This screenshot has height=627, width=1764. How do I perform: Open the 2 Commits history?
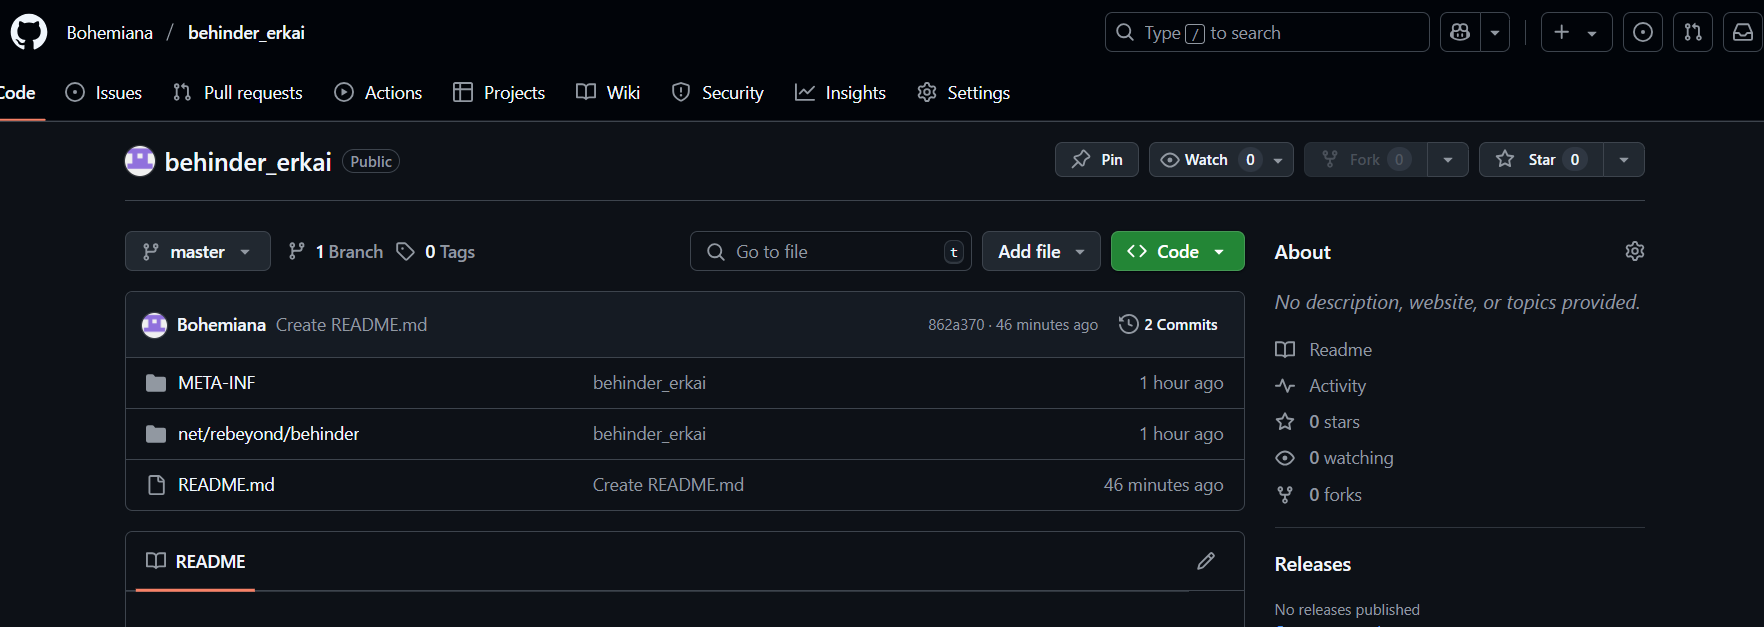click(x=1168, y=325)
